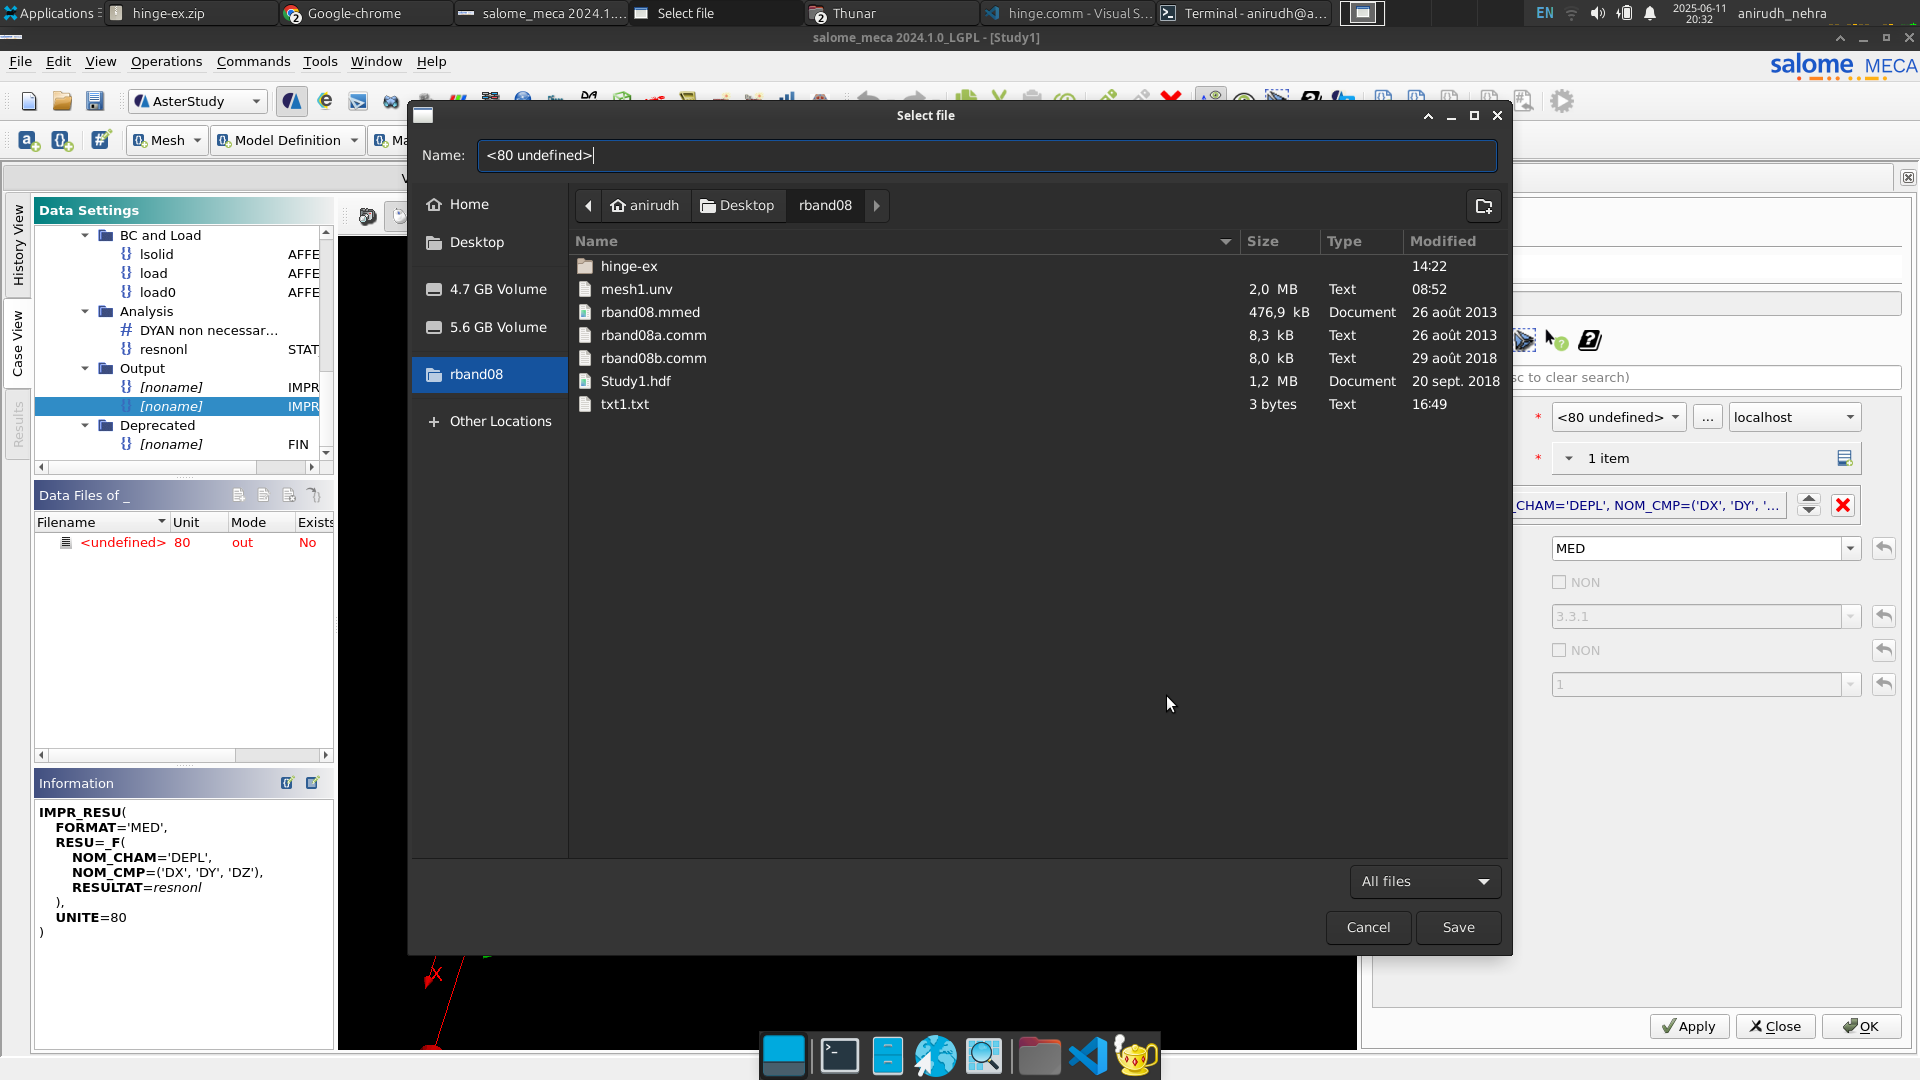
Task: Collapse the Output tree node
Action: coord(85,369)
